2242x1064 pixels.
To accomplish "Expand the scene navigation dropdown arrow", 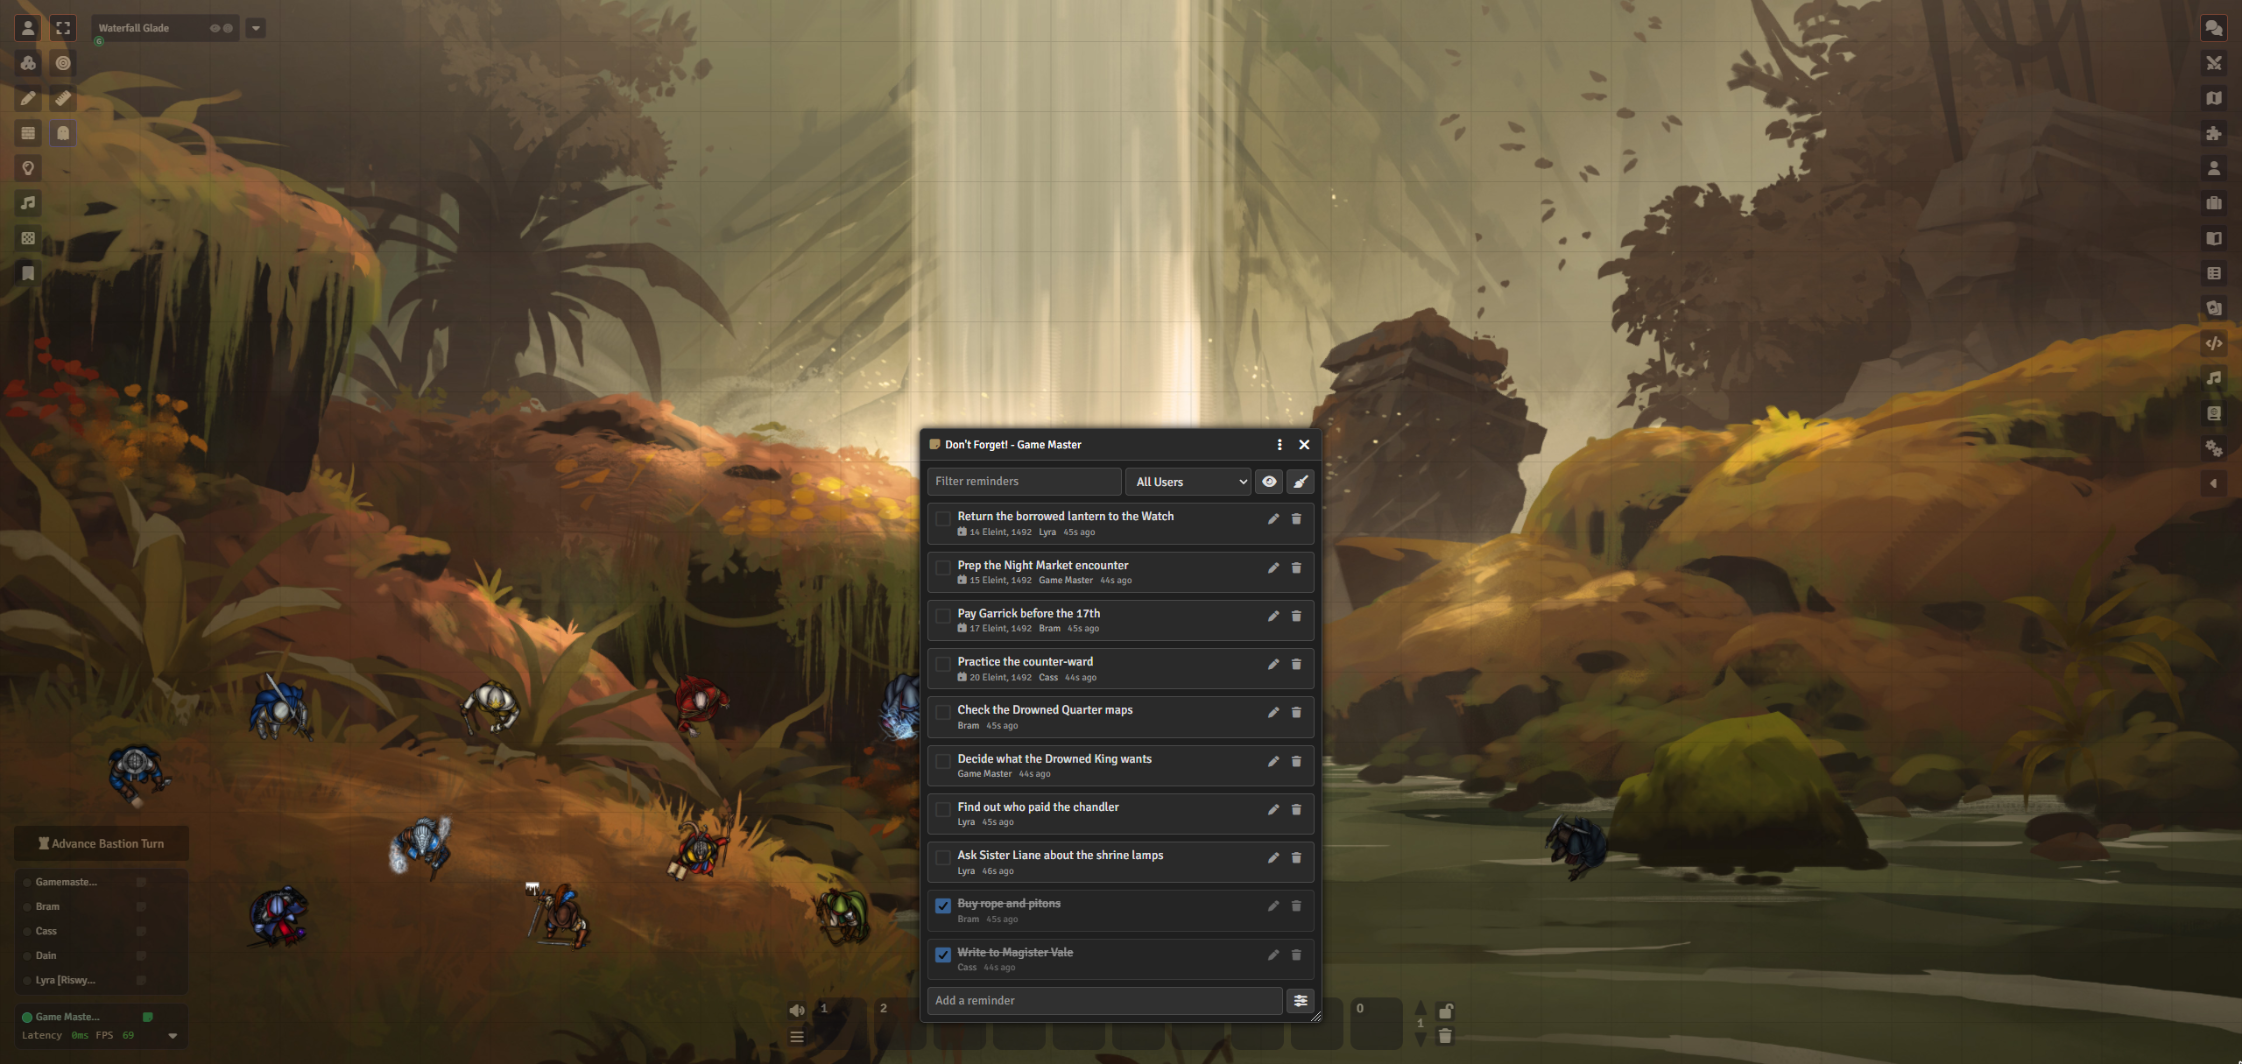I will [x=256, y=28].
